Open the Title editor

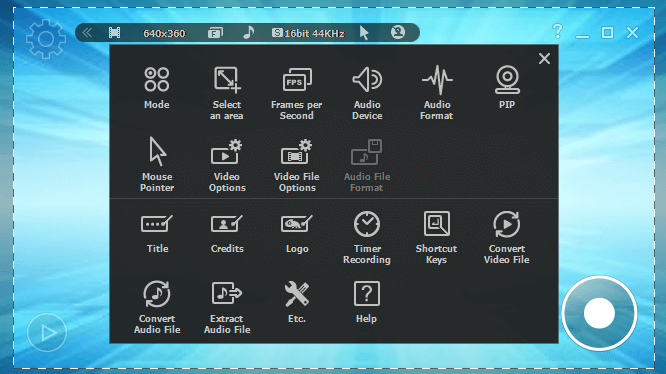coord(157,233)
